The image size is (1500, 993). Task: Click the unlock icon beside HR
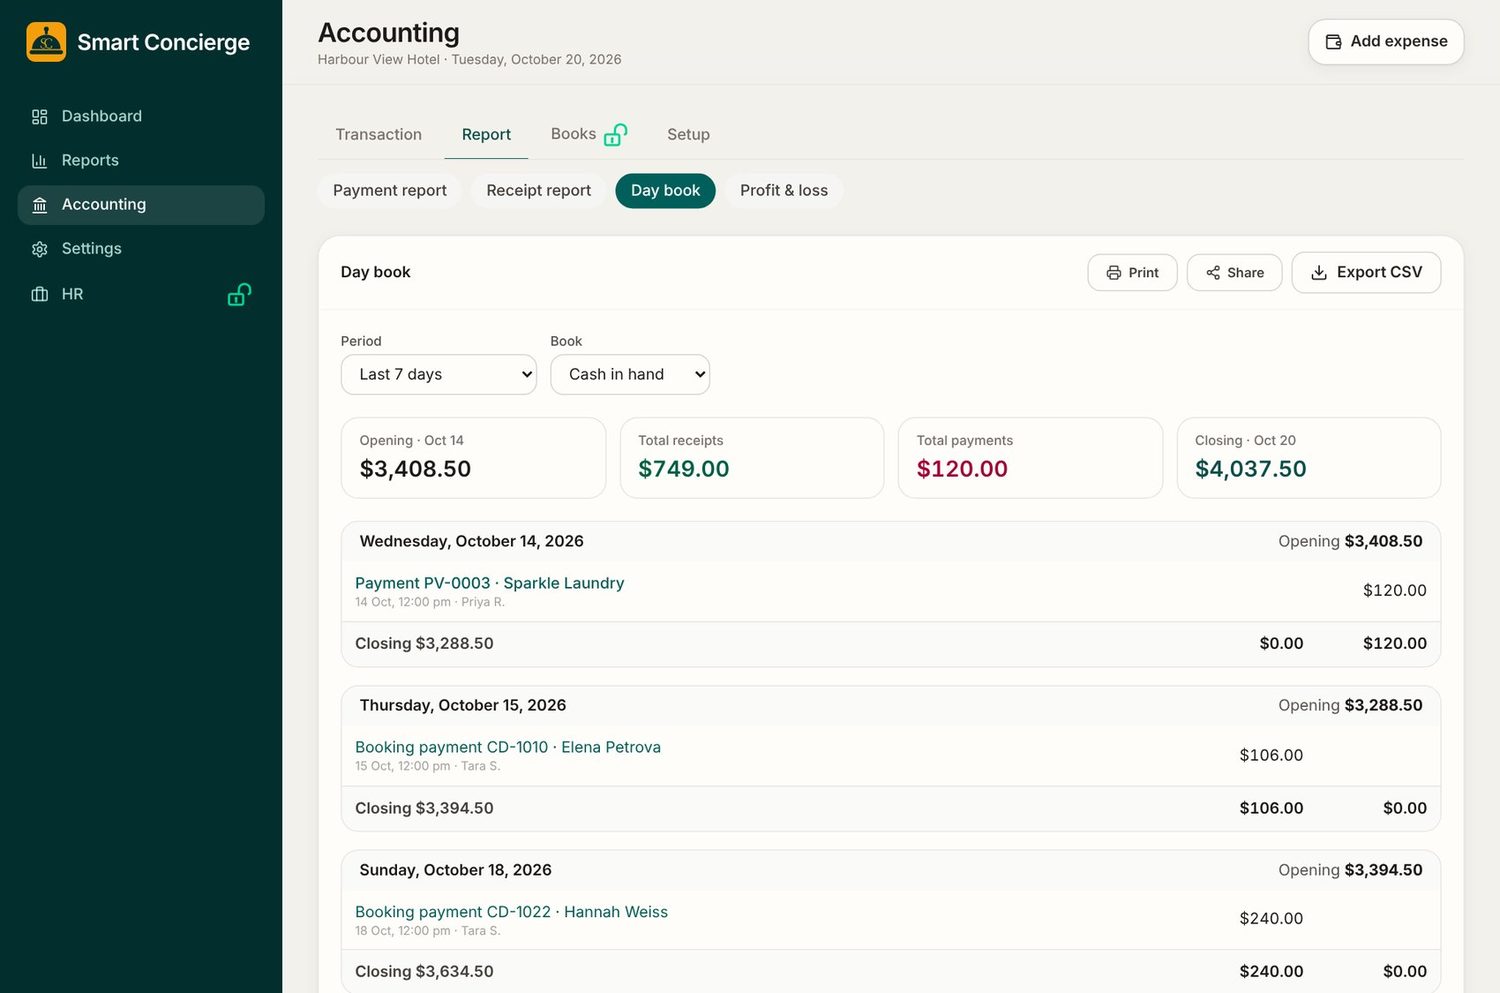coord(239,294)
